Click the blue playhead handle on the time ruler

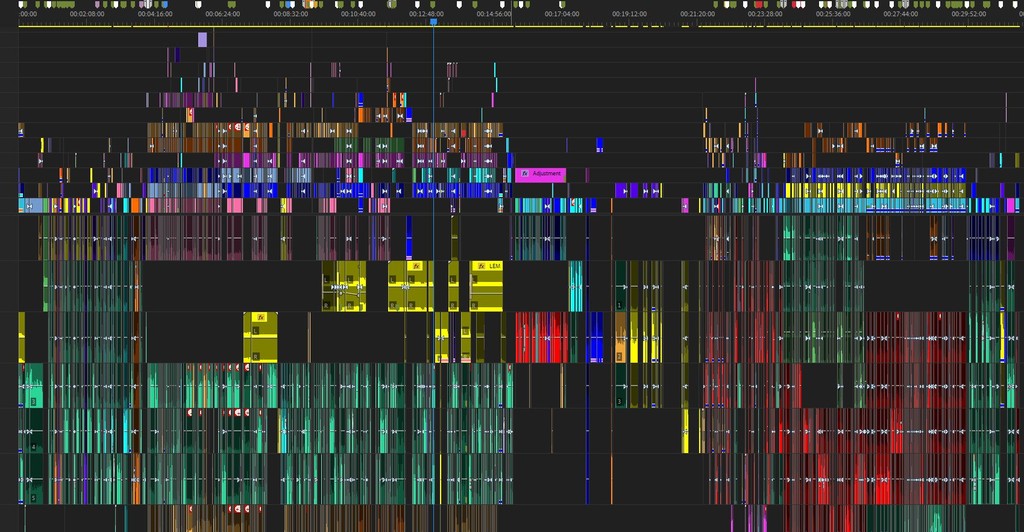[x=433, y=22]
